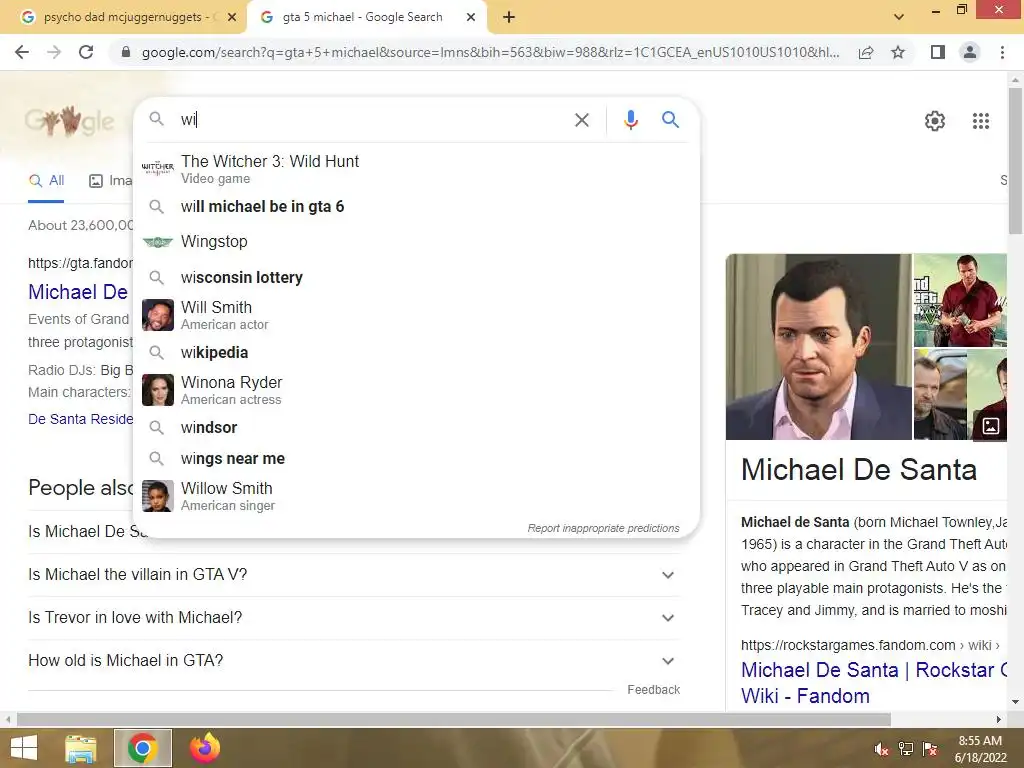
Task: Select the Images results tab
Action: coord(110,181)
